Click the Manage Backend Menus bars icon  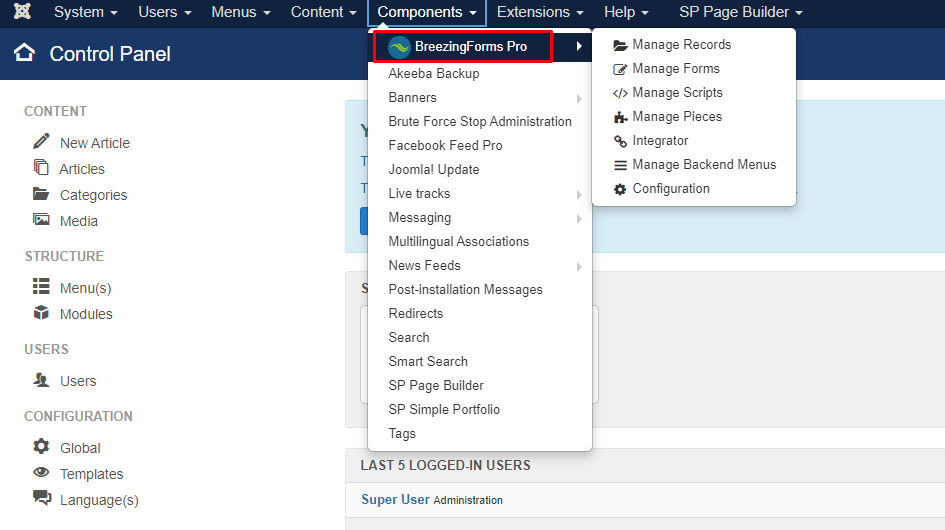coord(620,165)
